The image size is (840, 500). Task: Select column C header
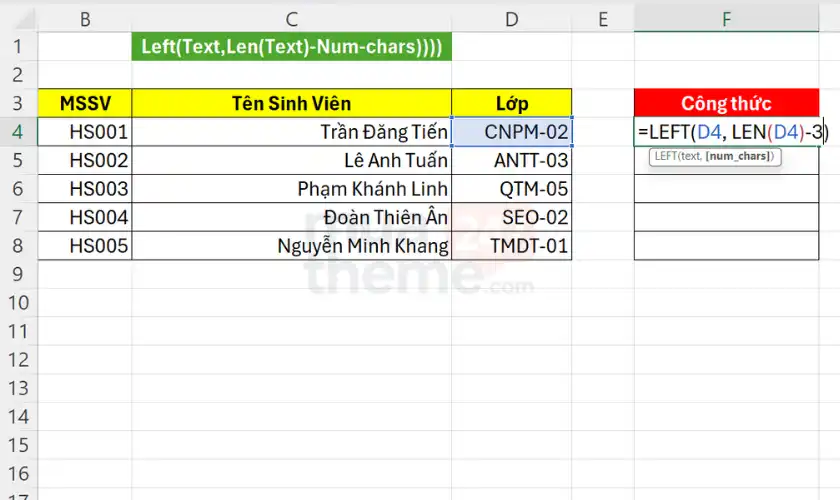tap(291, 19)
